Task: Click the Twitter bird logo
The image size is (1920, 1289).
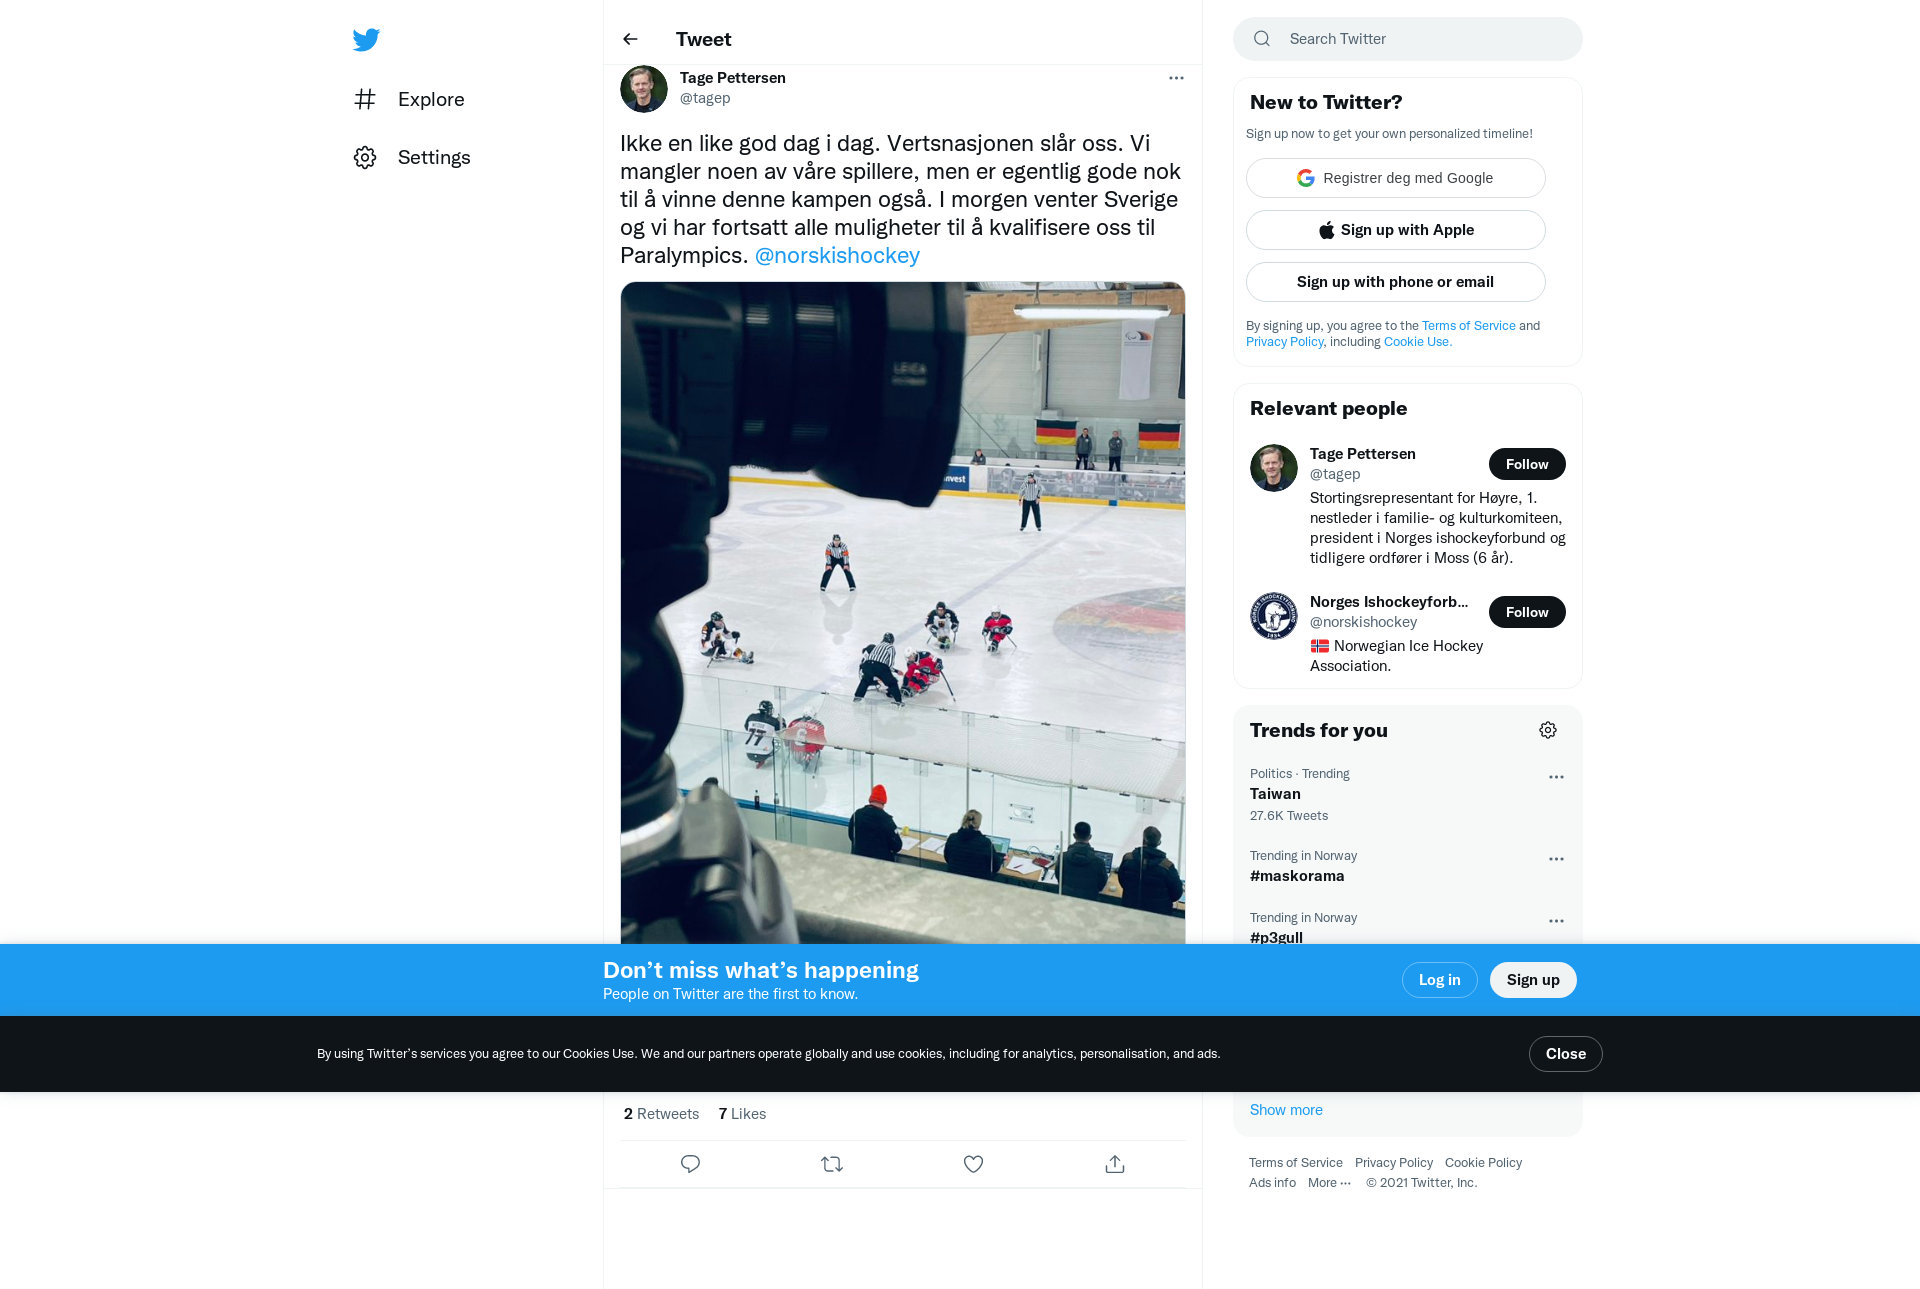Action: [366, 39]
